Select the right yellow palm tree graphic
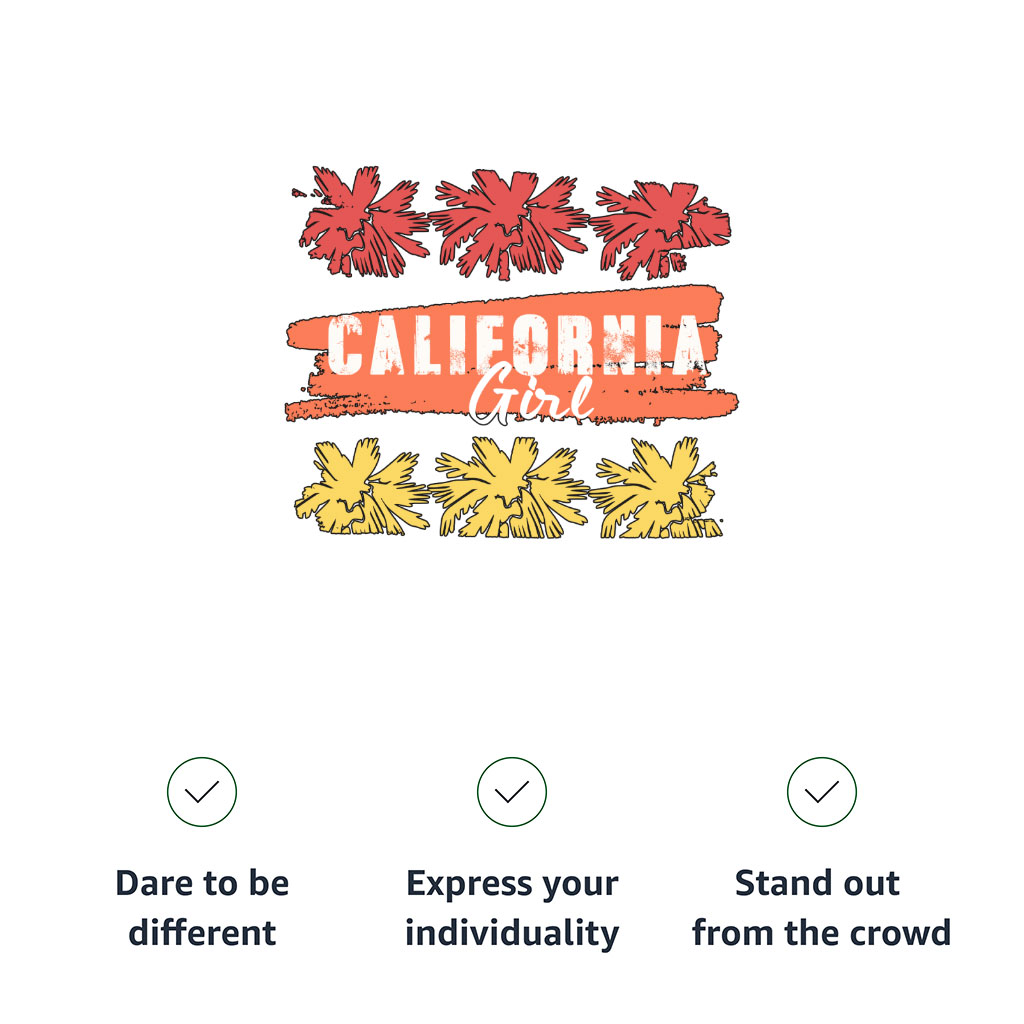Image resolution: width=1024 pixels, height=1024 pixels. coord(656,488)
